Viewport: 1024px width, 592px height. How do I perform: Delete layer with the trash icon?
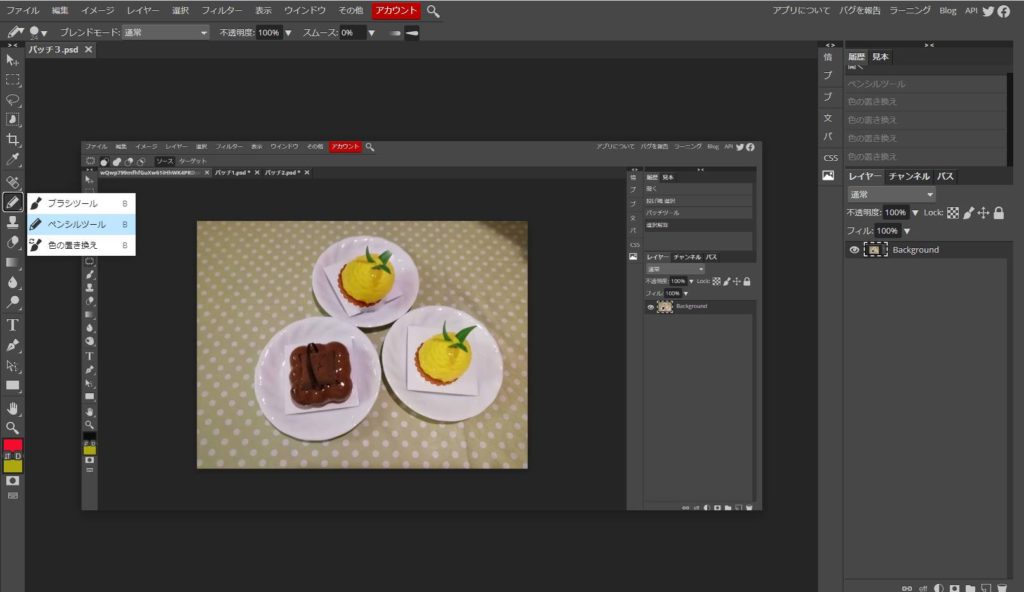[1001, 587]
